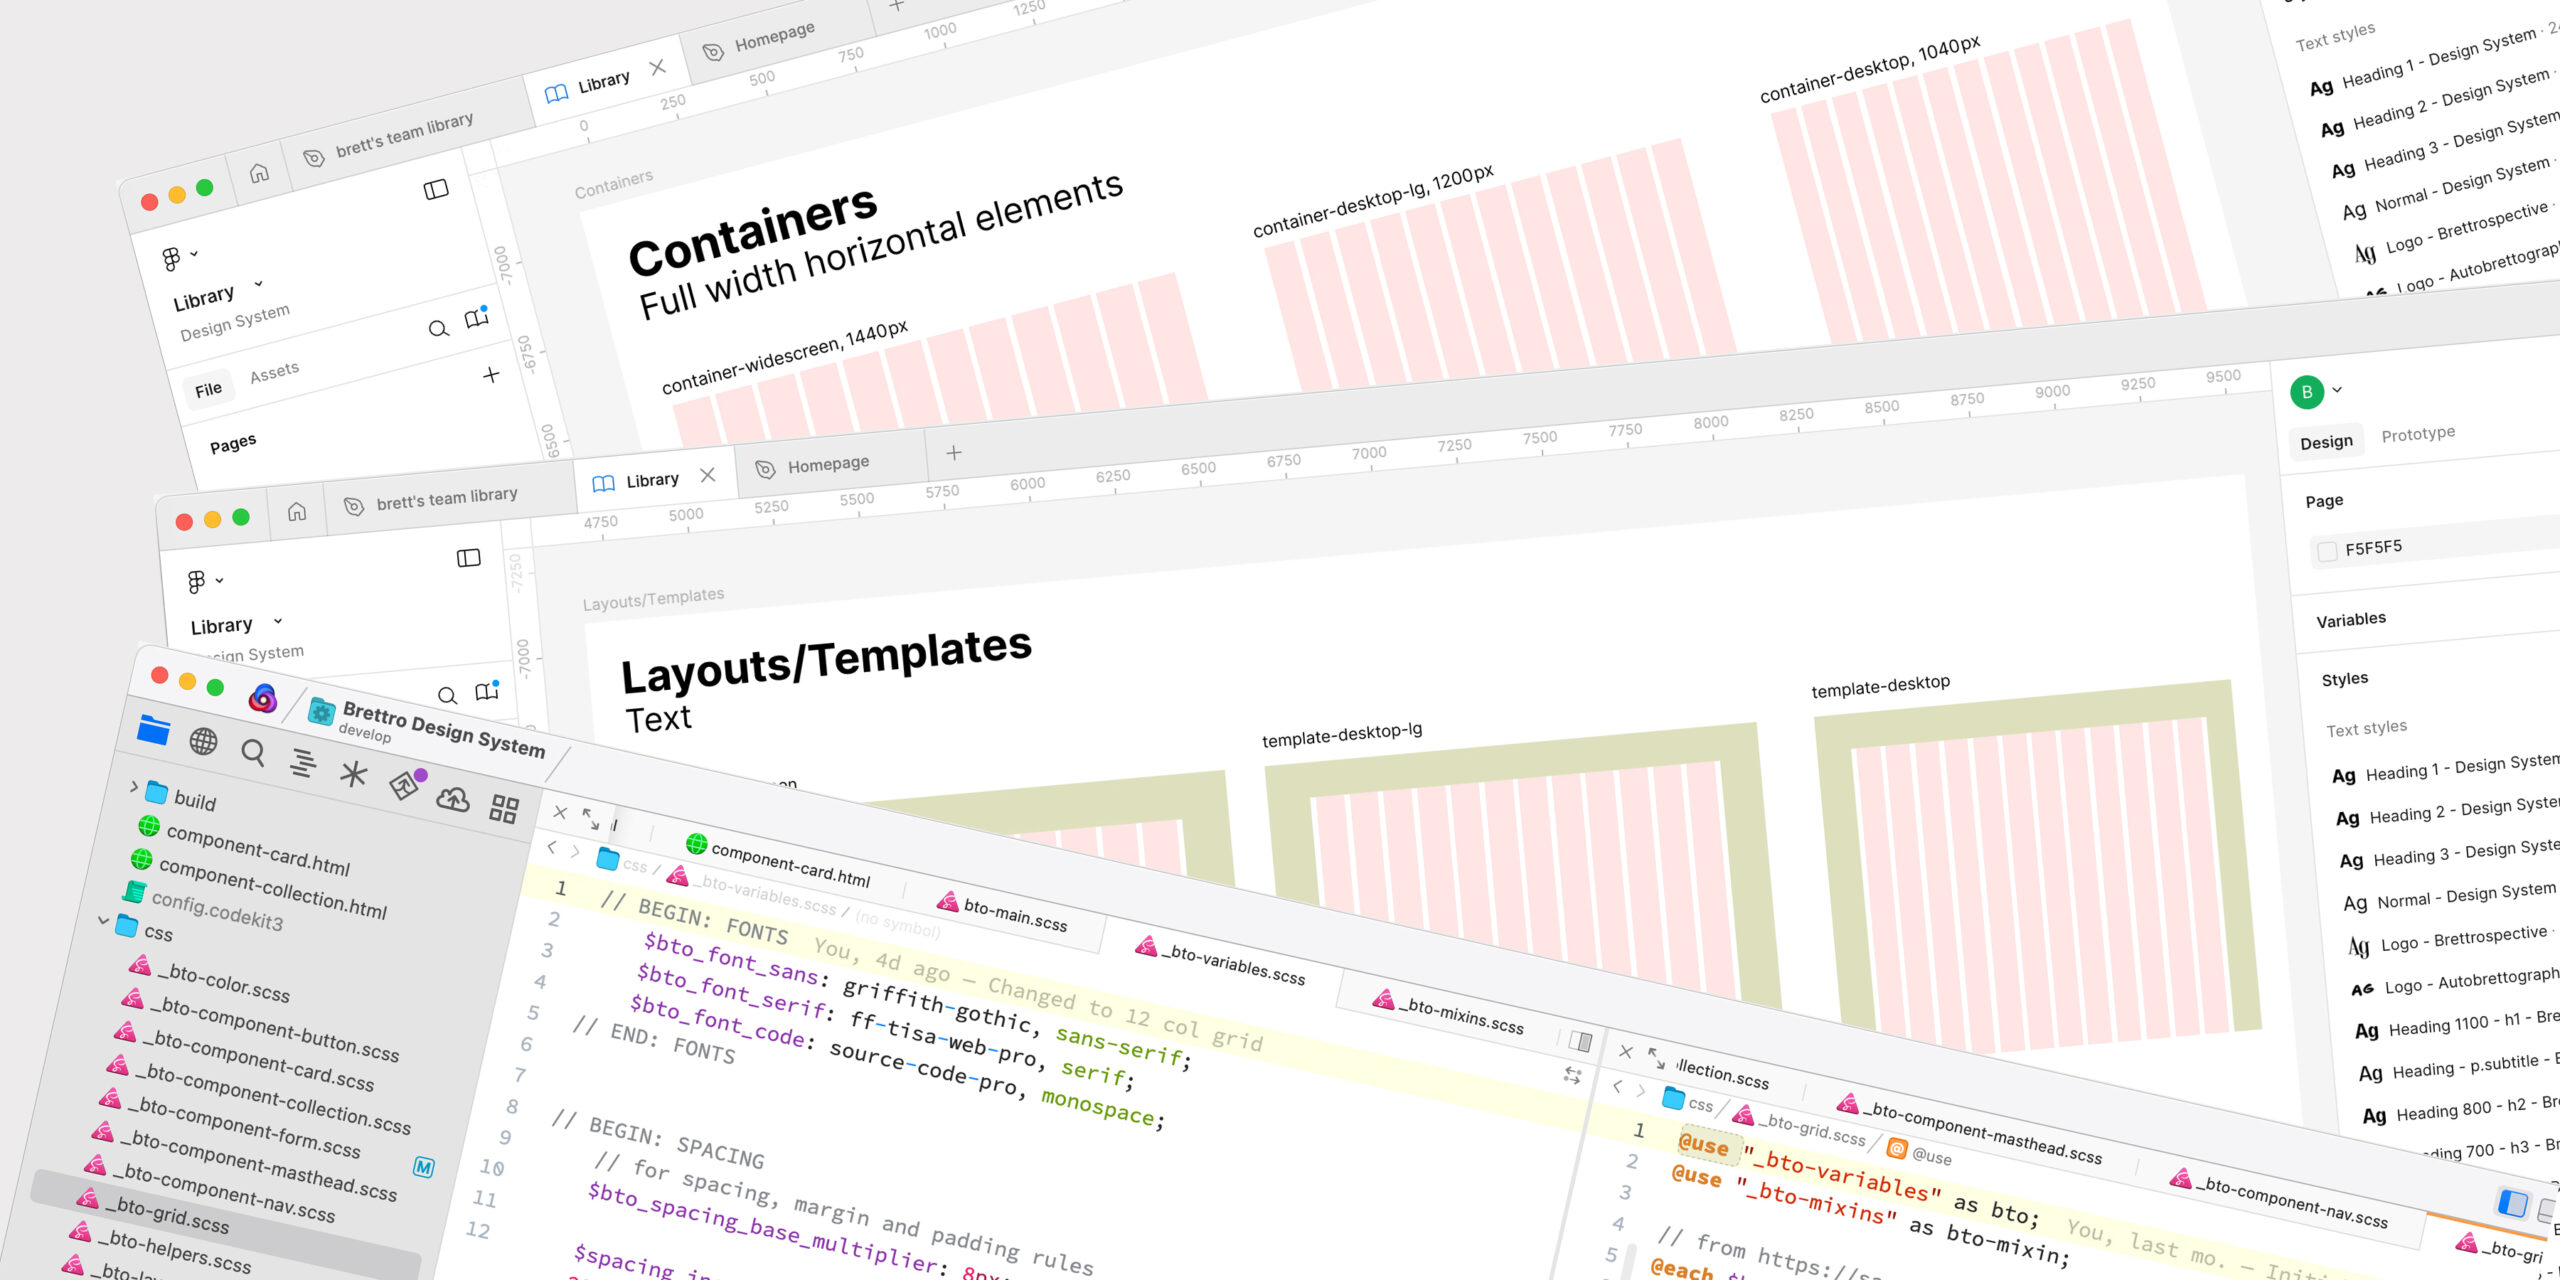The height and width of the screenshot is (1280, 2560).
Task: Open the globe remote sidebar in code editor
Action: [203, 741]
